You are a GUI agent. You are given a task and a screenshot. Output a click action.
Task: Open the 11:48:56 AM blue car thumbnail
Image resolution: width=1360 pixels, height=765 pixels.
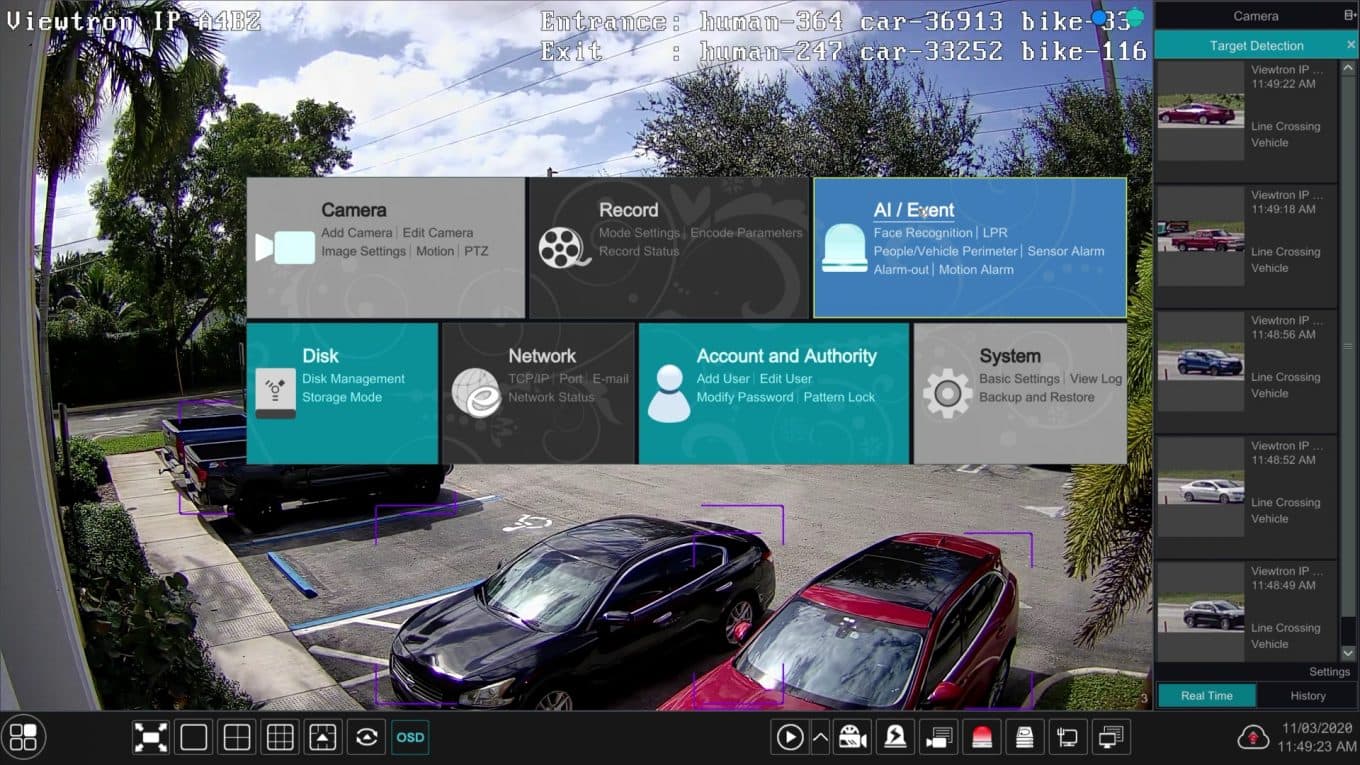[1200, 361]
